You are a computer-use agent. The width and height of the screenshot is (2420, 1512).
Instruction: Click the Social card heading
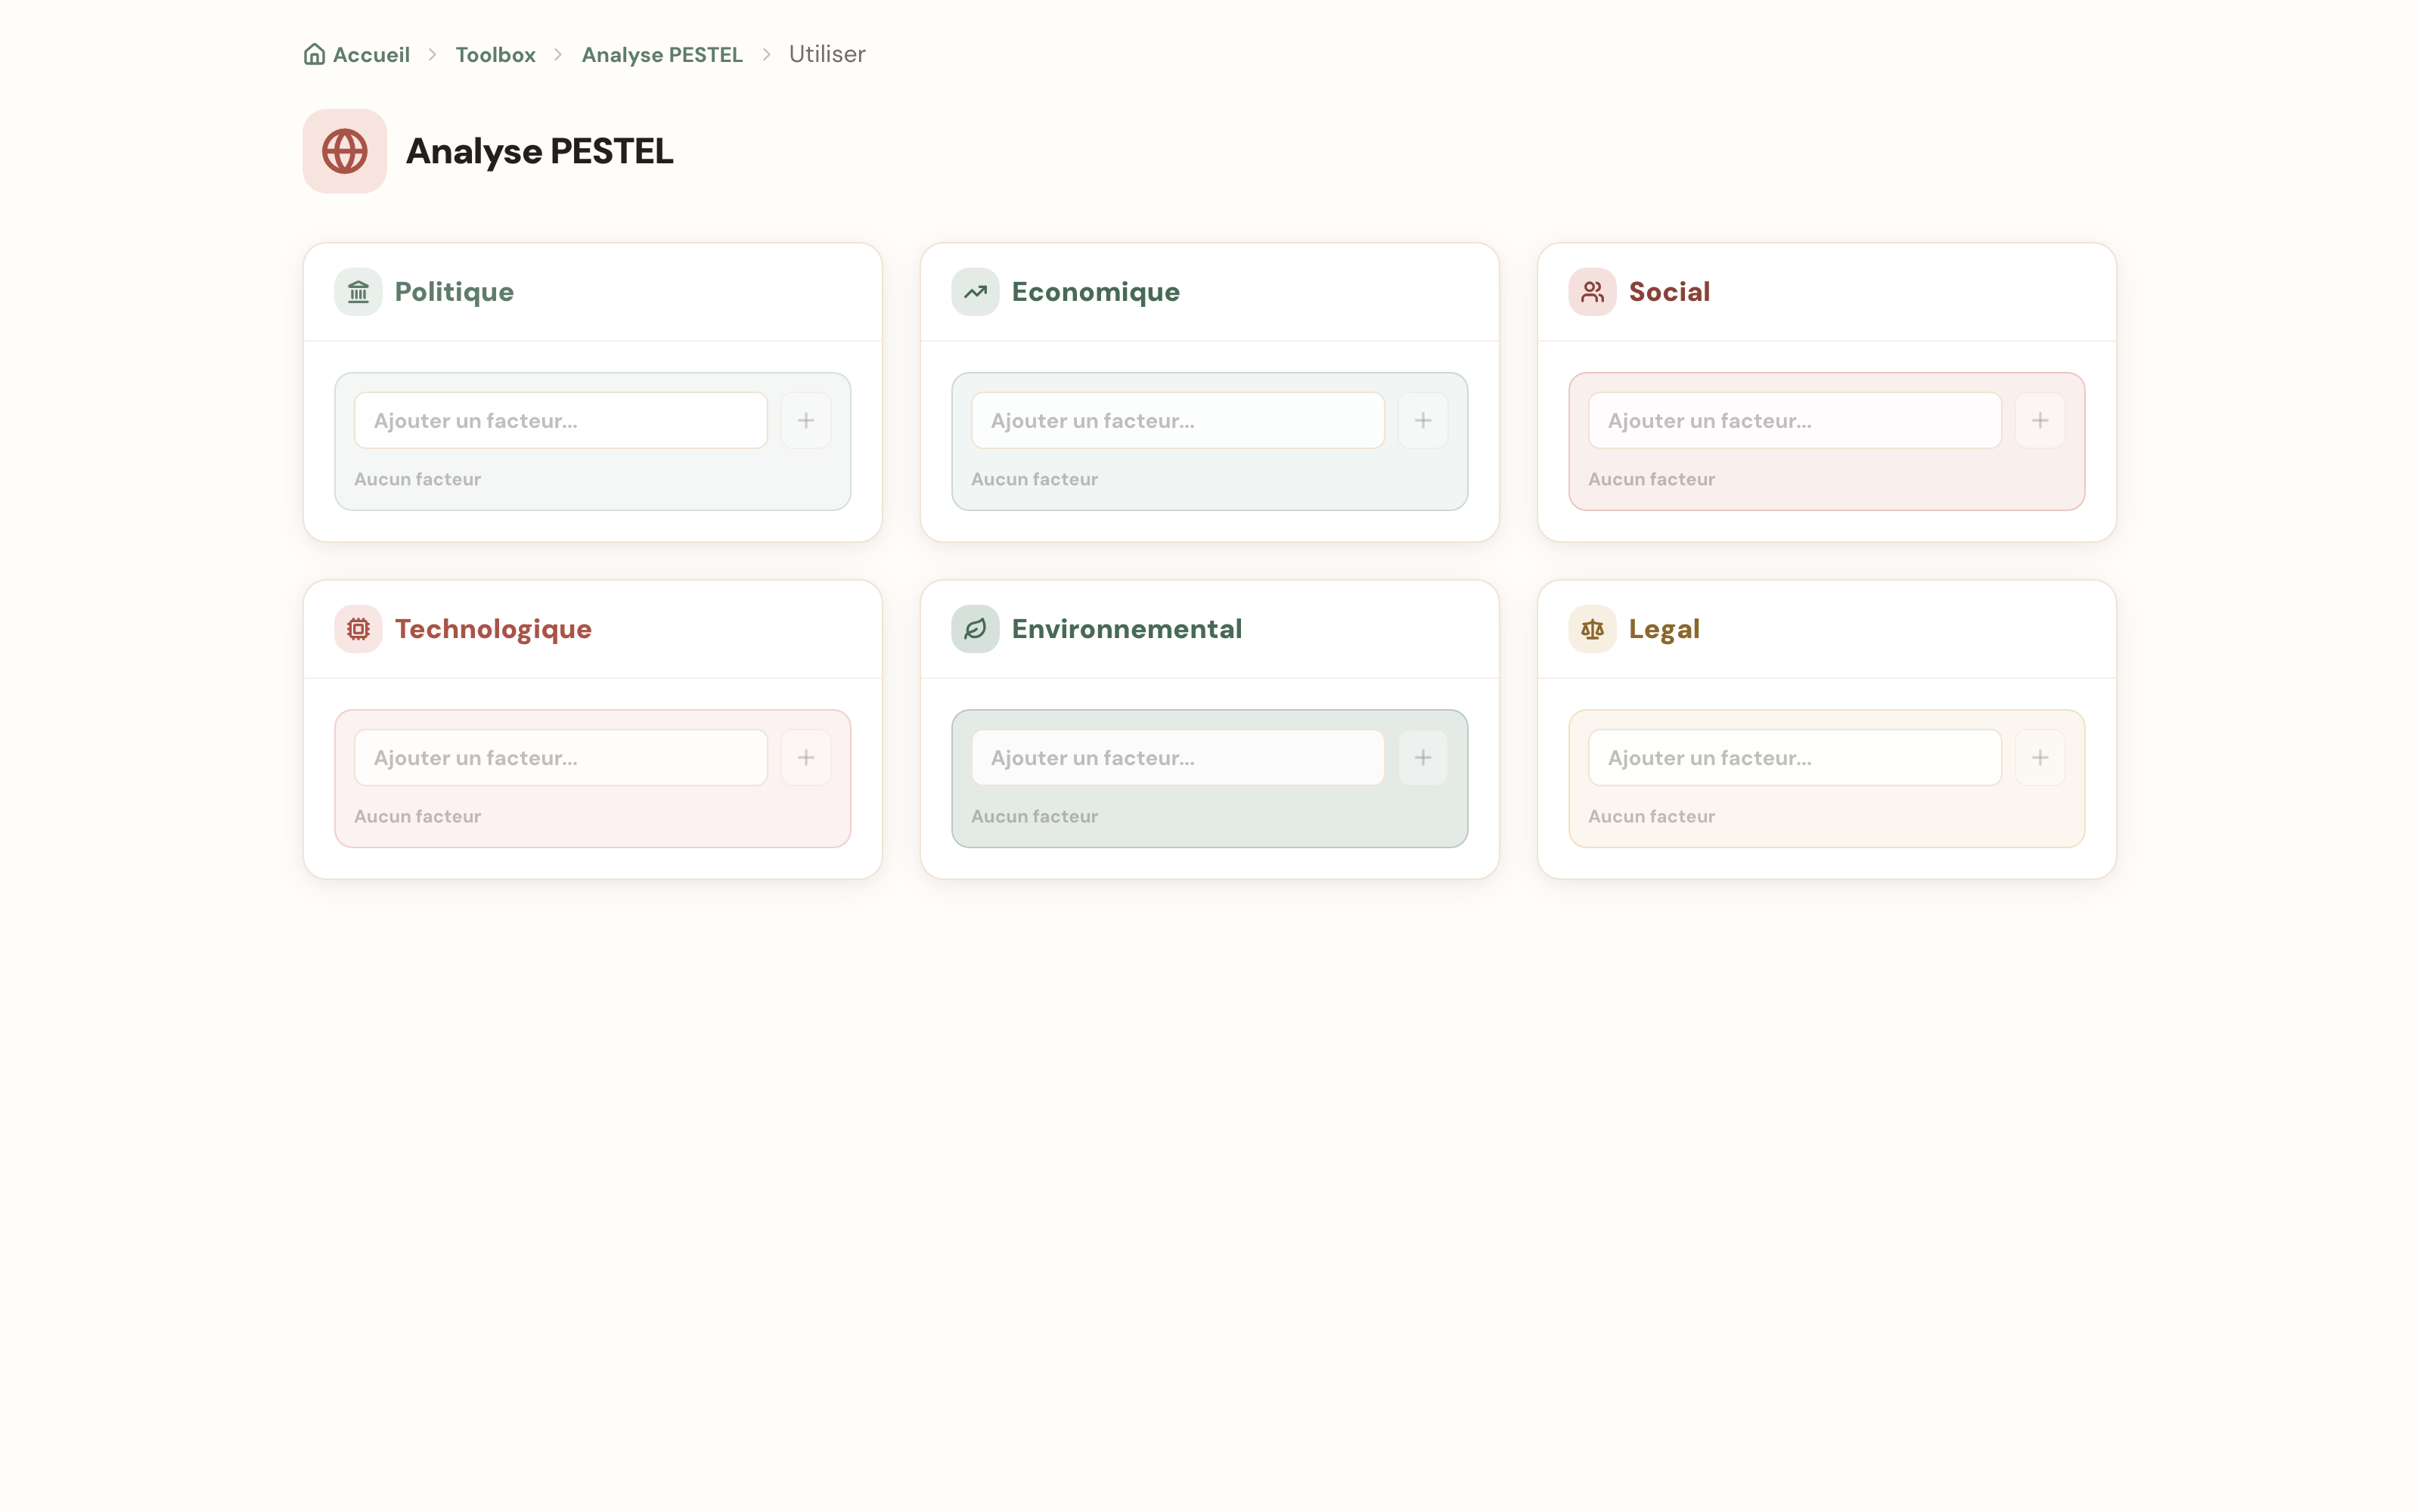pyautogui.click(x=1669, y=292)
